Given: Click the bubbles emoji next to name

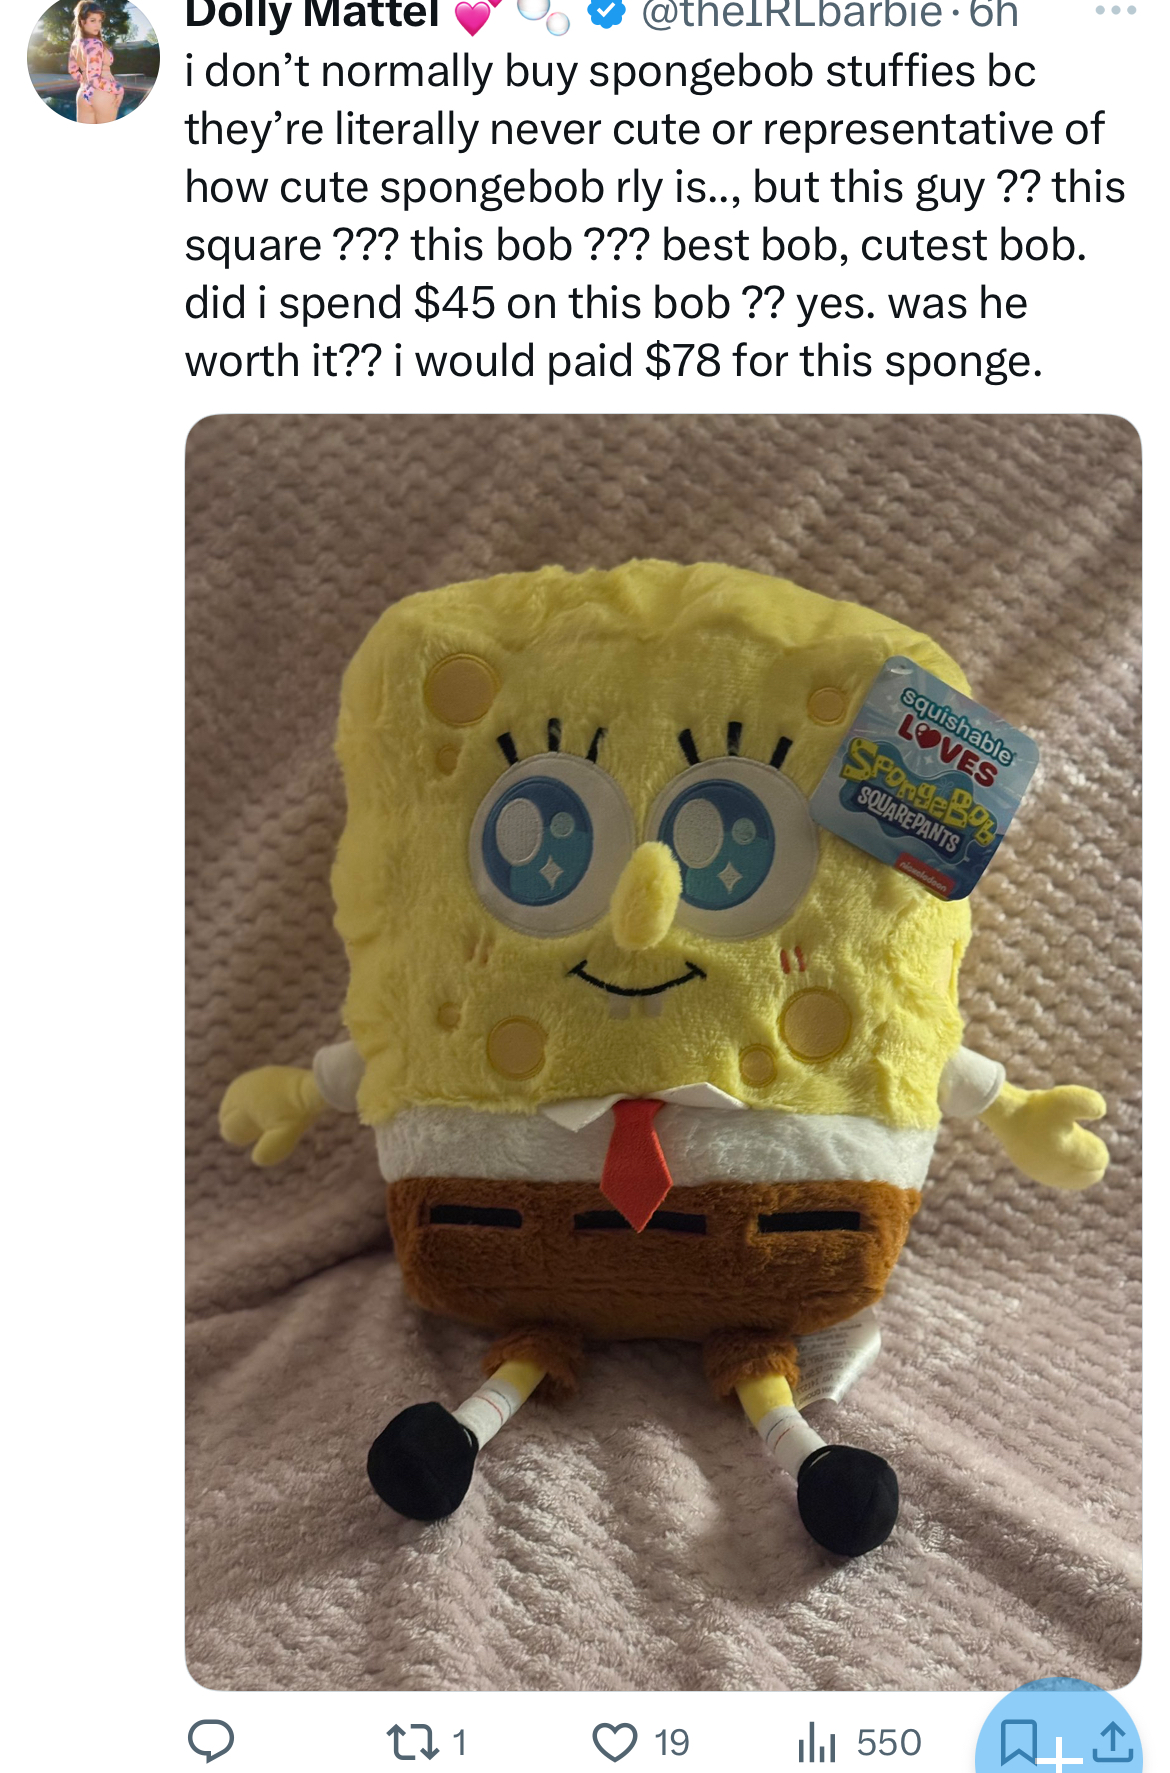Looking at the screenshot, I should [544, 14].
